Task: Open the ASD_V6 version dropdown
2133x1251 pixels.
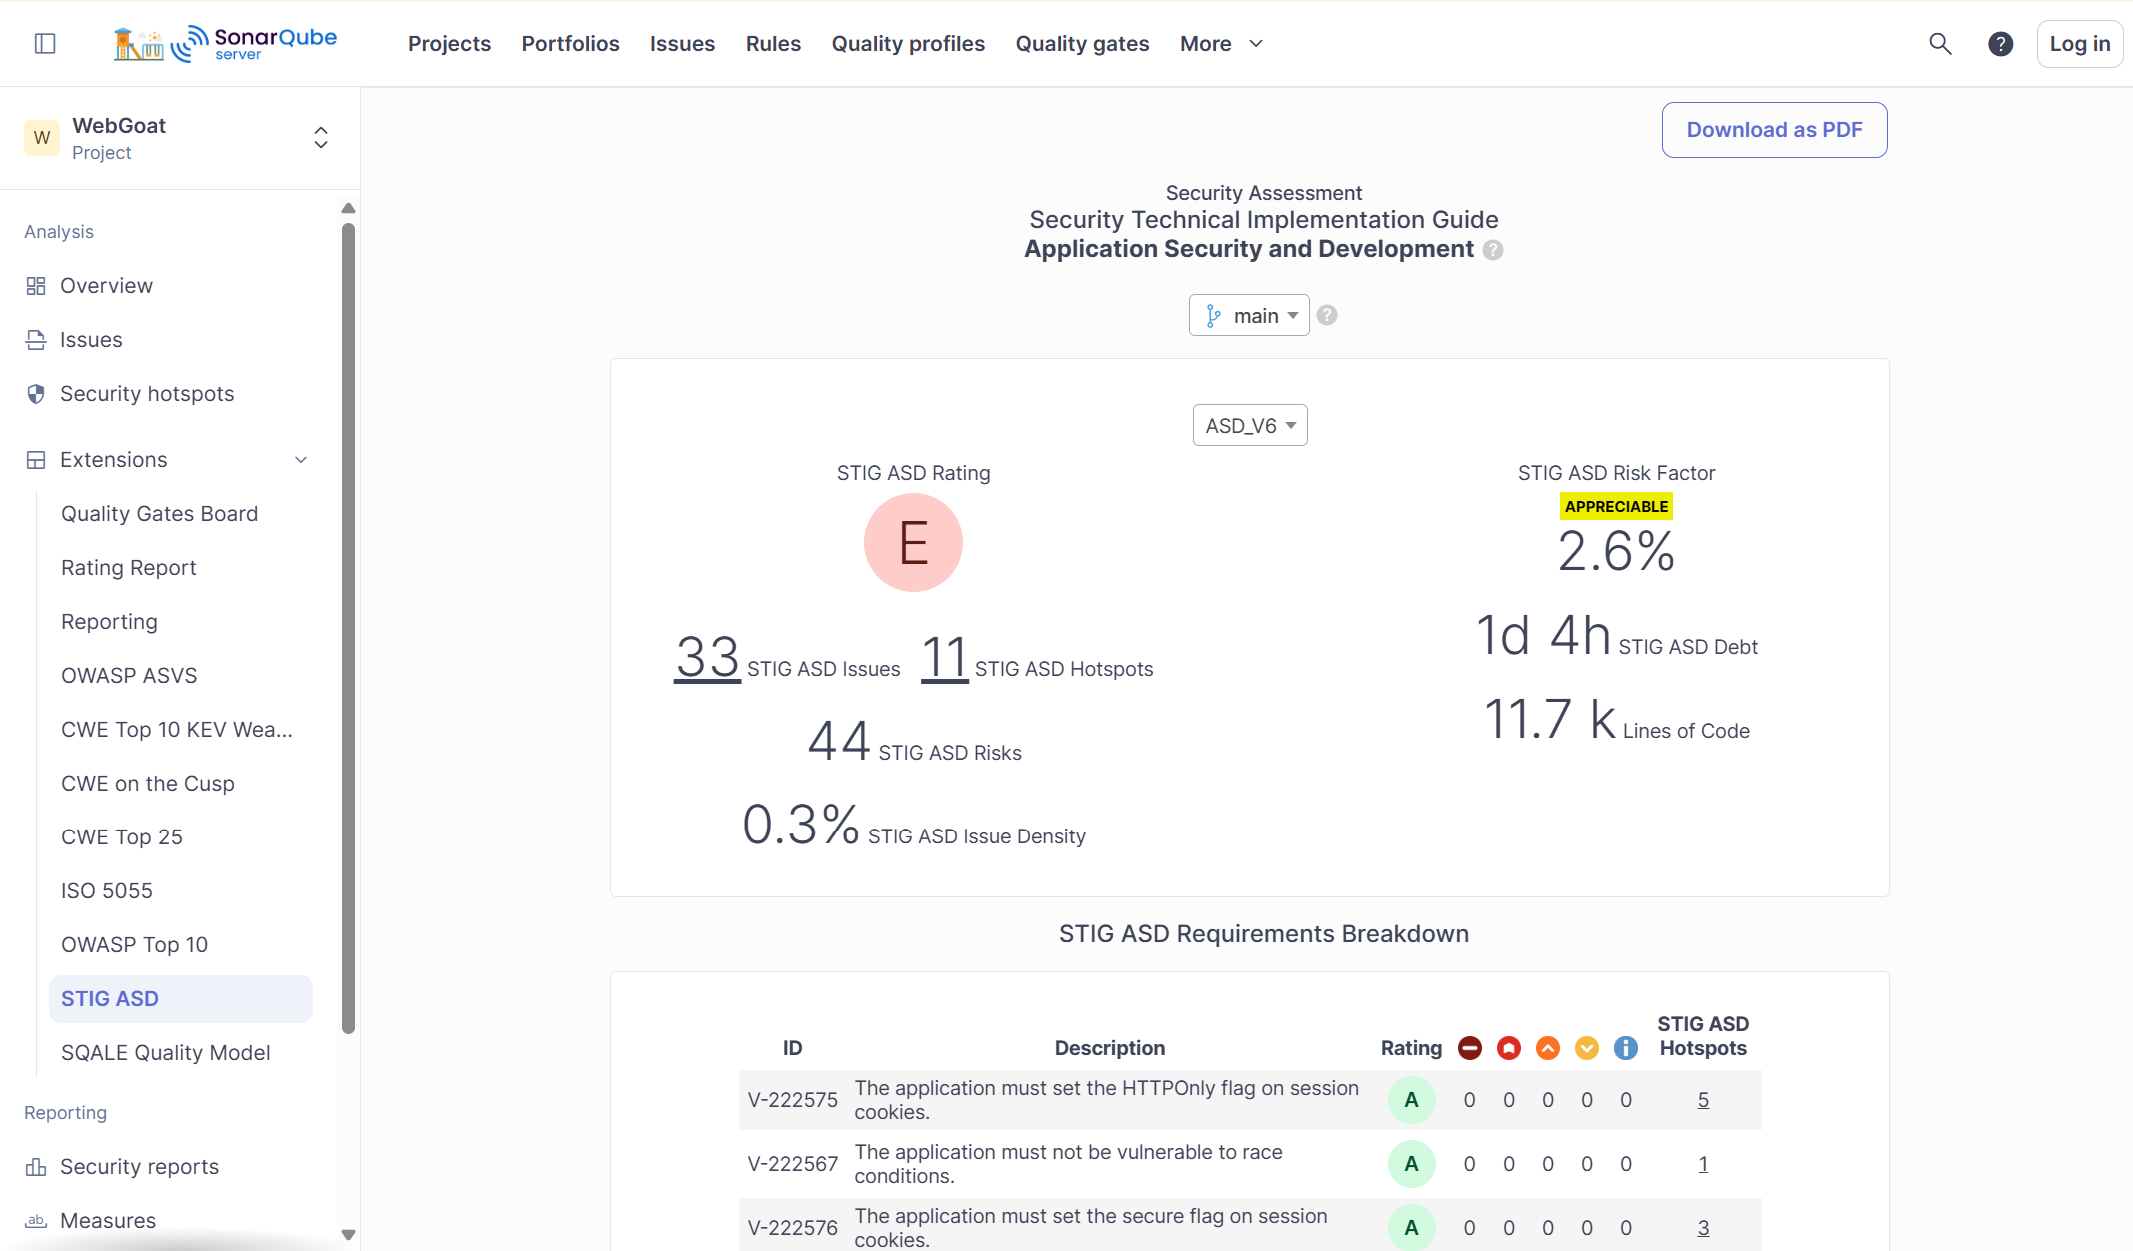Action: [1250, 425]
